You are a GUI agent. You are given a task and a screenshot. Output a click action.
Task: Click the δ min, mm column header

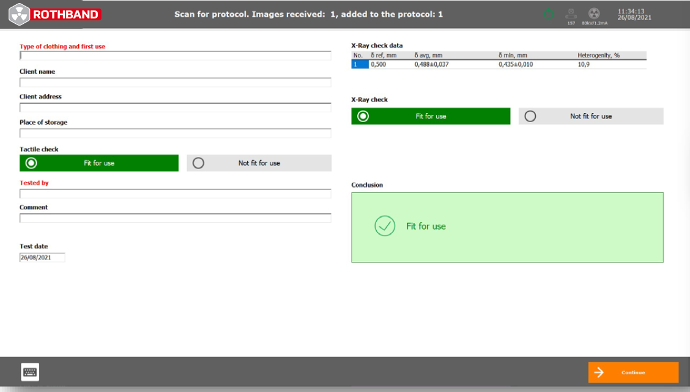pos(513,55)
